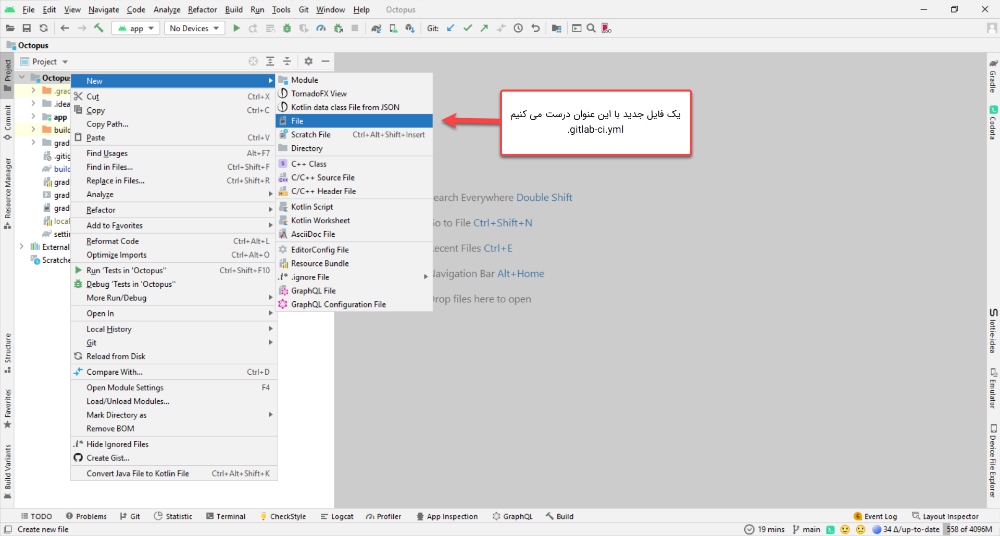Run the app with the green play icon

click(237, 28)
